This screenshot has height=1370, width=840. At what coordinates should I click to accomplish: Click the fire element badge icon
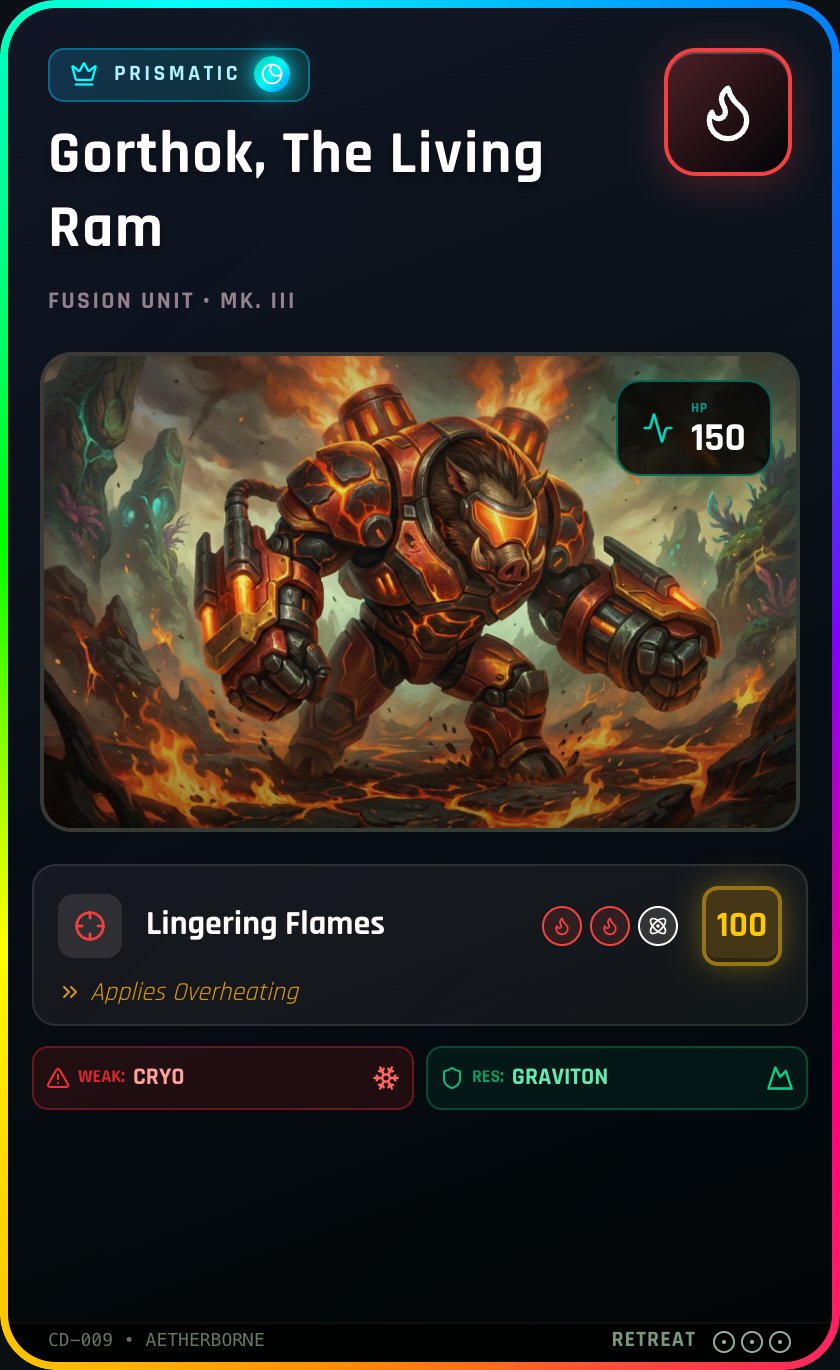(x=728, y=112)
